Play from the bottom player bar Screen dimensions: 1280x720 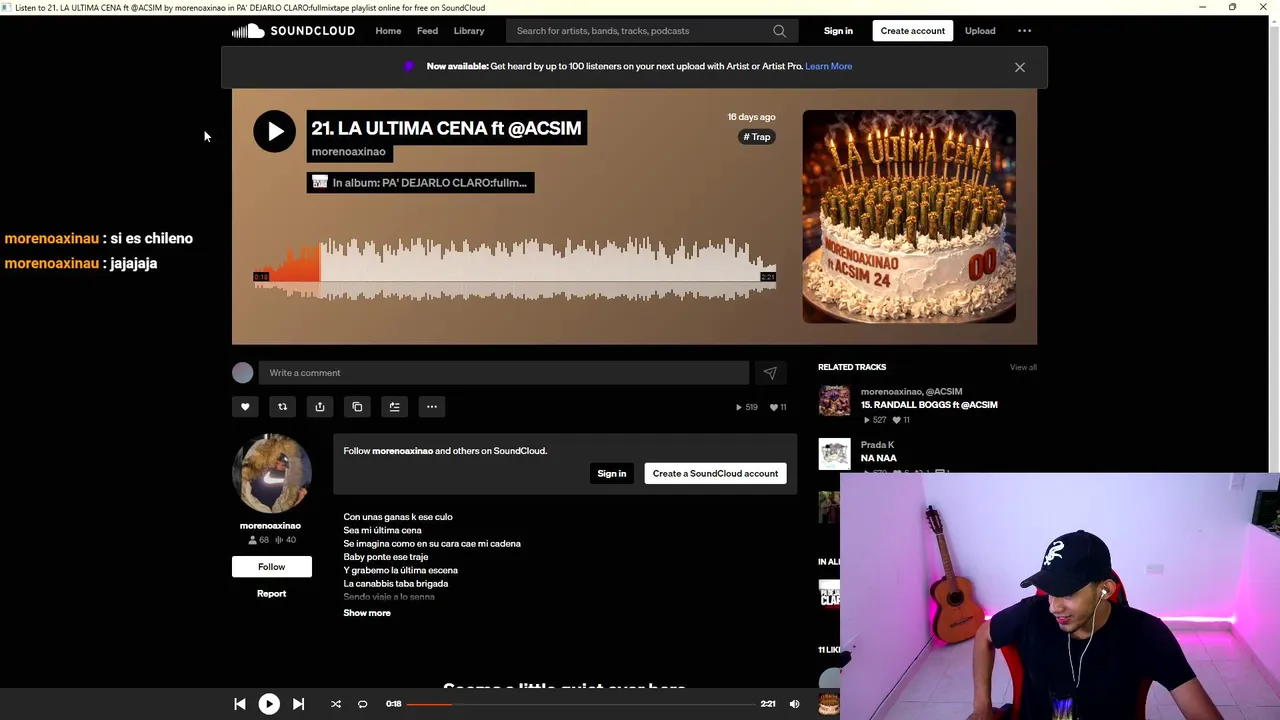269,704
